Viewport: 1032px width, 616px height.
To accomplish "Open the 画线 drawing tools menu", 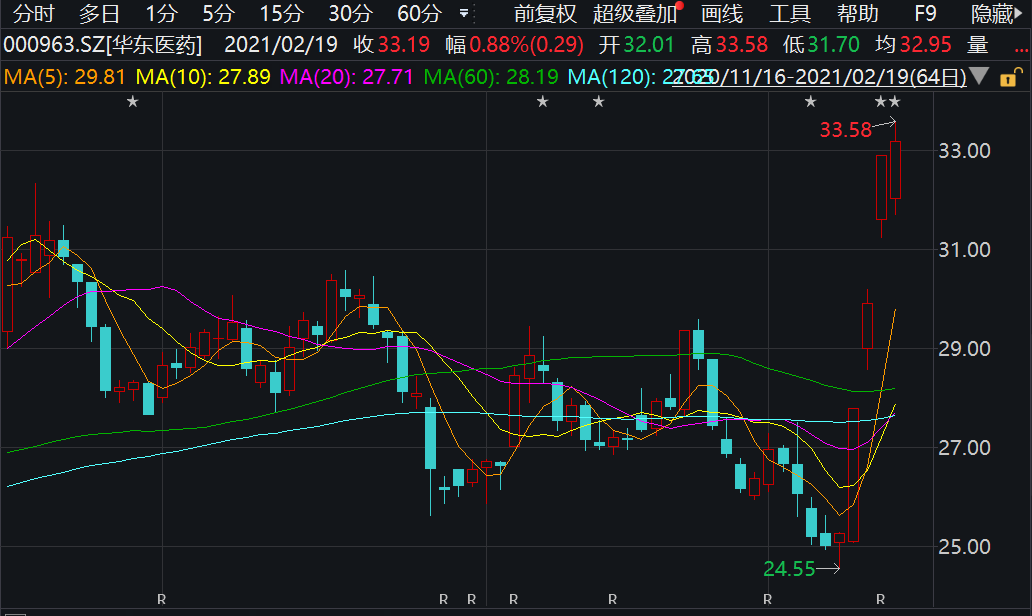I will point(722,14).
